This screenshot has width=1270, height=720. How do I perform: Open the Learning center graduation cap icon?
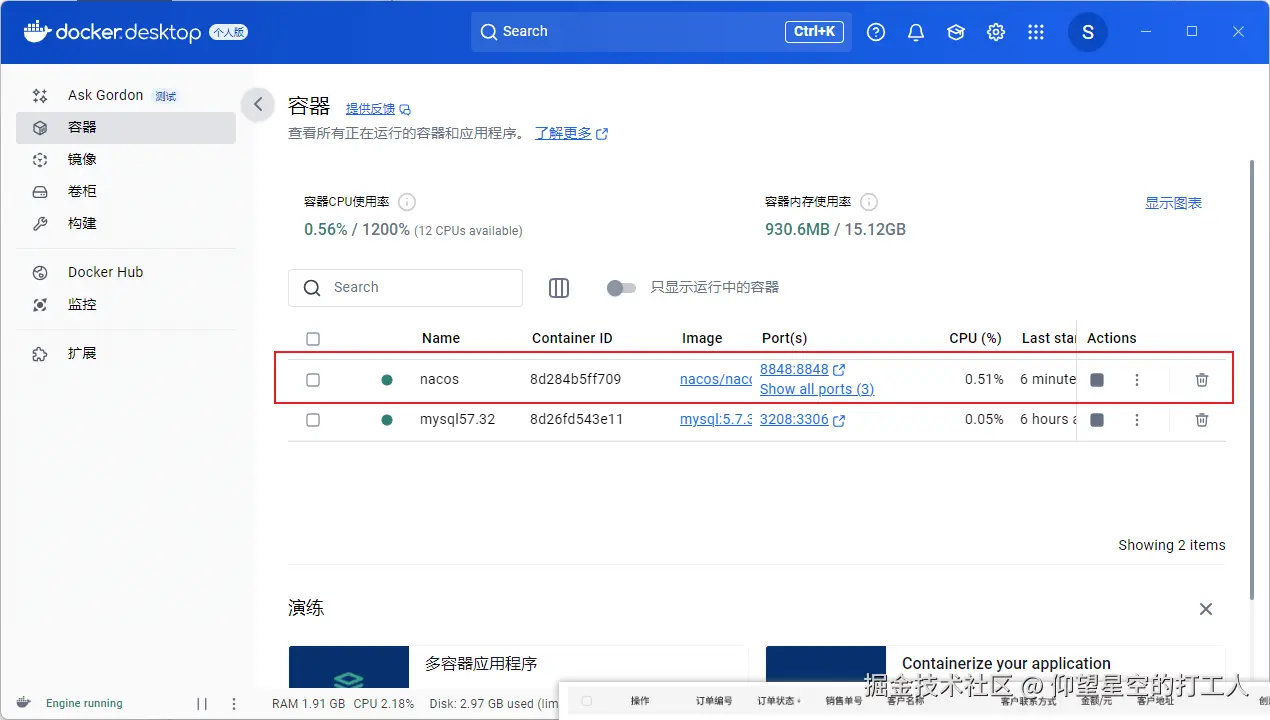pos(956,32)
